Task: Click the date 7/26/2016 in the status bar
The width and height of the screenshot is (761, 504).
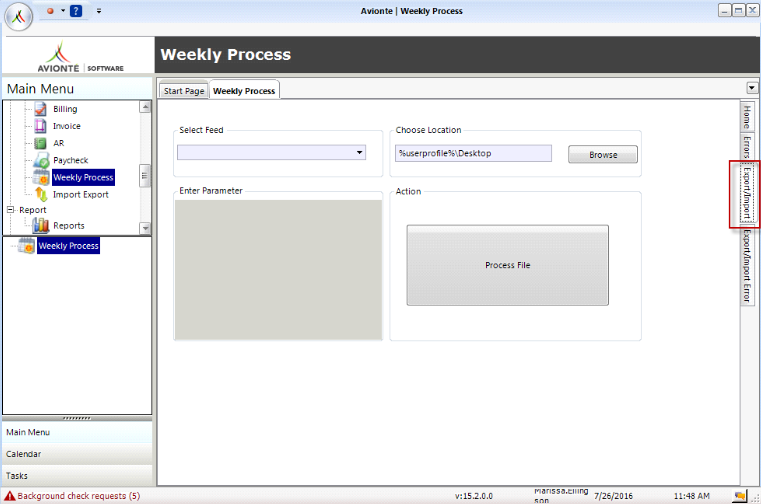Action: click(x=613, y=496)
